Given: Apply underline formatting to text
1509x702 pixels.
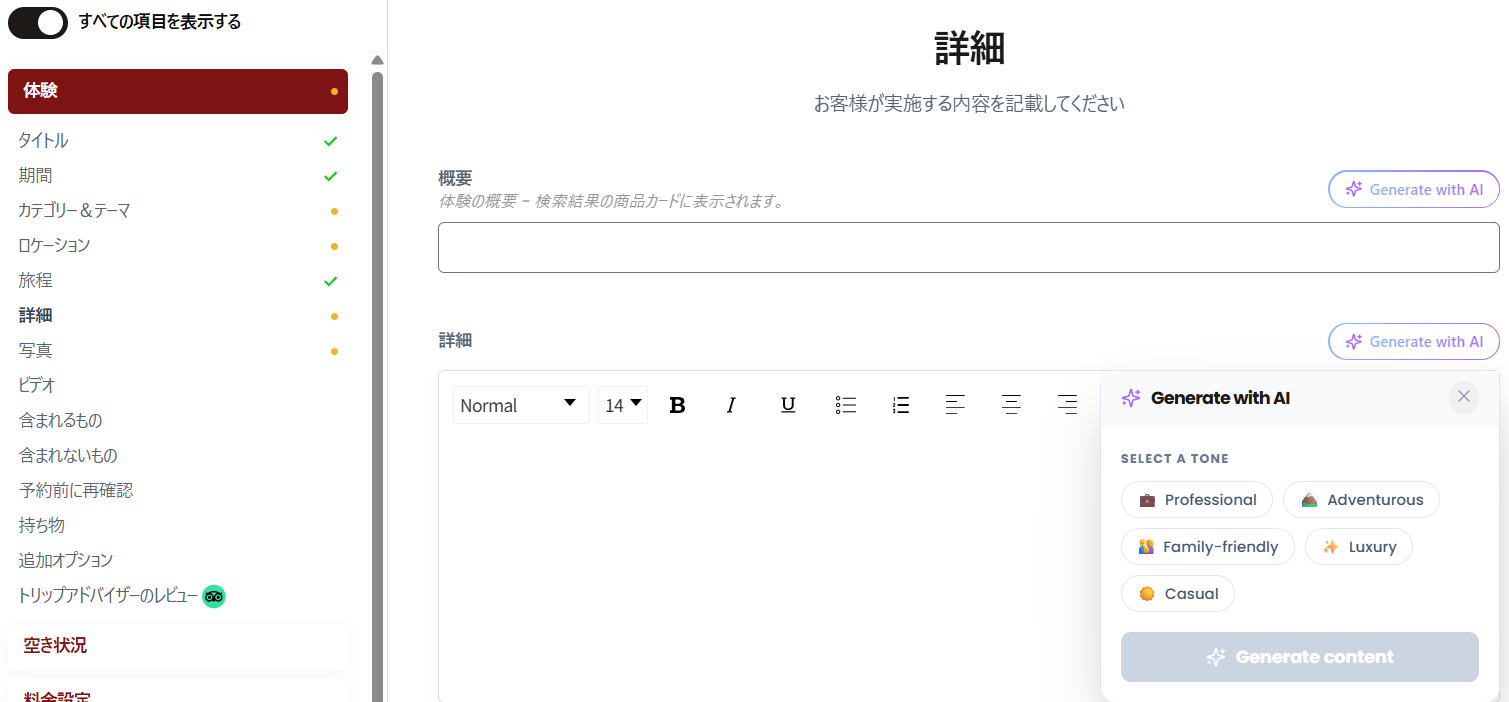Looking at the screenshot, I should coord(788,405).
